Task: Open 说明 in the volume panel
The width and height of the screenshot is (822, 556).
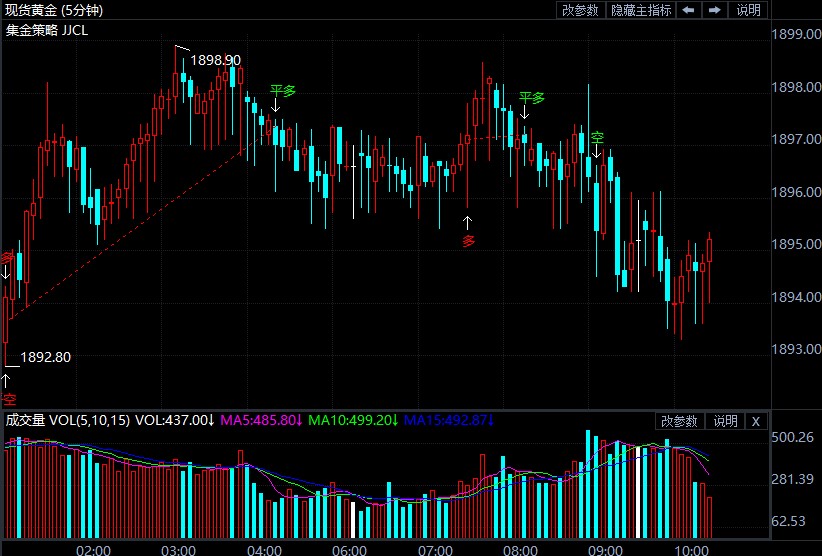Action: click(725, 421)
